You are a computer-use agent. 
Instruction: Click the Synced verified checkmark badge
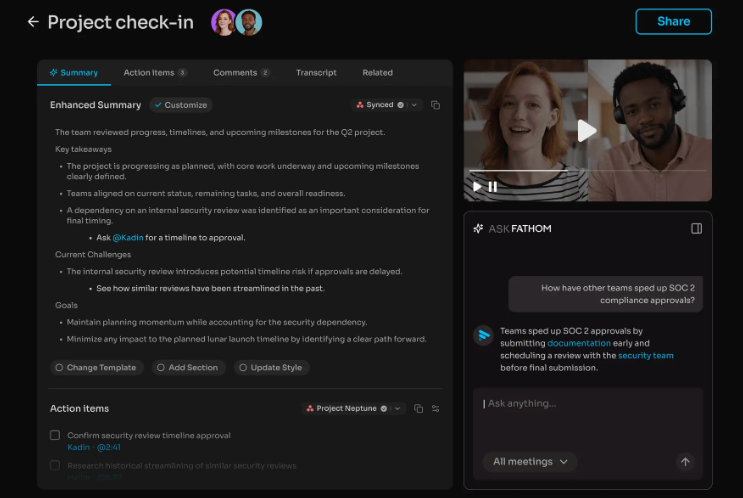(400, 105)
